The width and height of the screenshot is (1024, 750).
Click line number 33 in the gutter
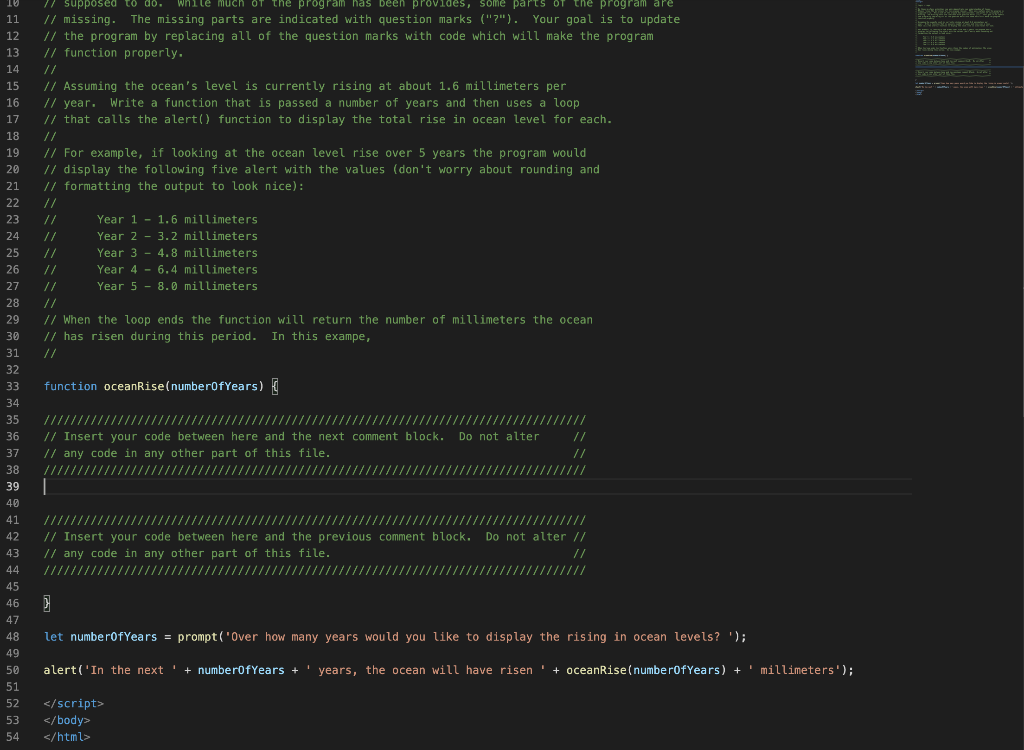pyautogui.click(x=12, y=386)
